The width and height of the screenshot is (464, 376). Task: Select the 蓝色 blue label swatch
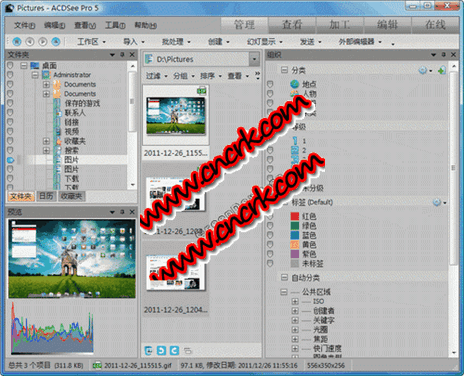[295, 235]
